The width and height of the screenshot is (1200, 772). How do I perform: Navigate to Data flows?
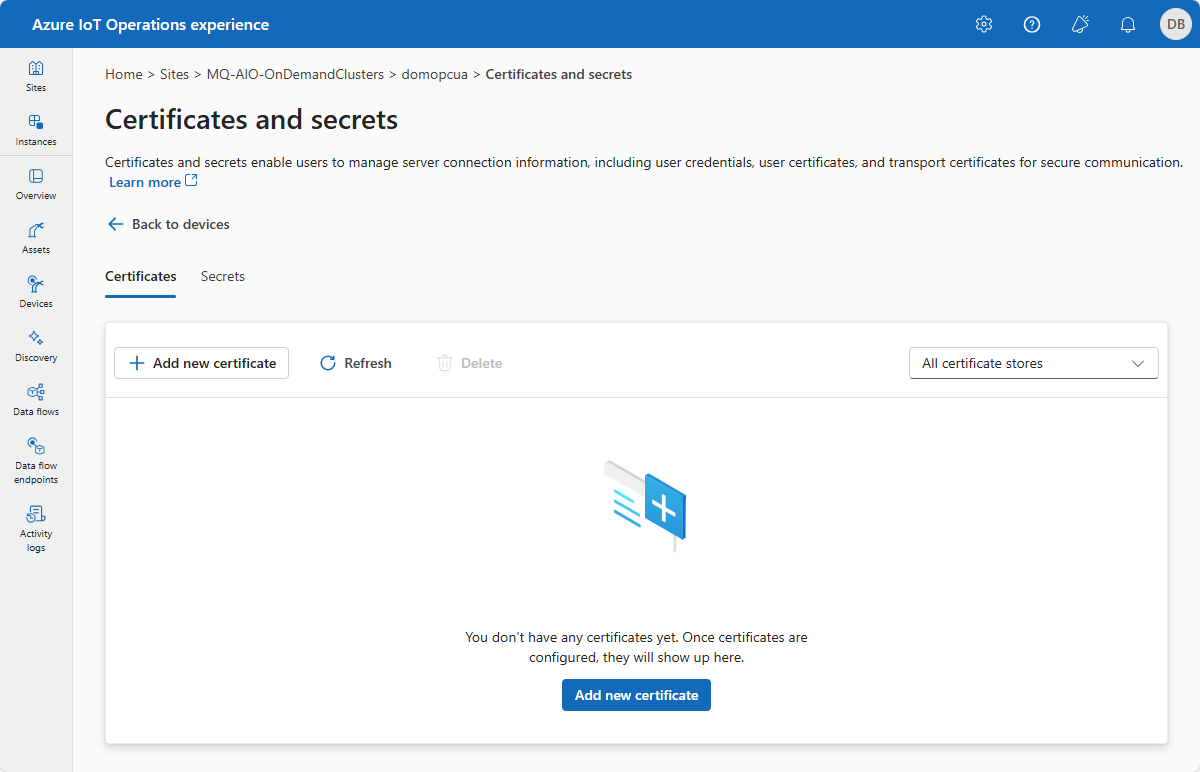pos(36,400)
